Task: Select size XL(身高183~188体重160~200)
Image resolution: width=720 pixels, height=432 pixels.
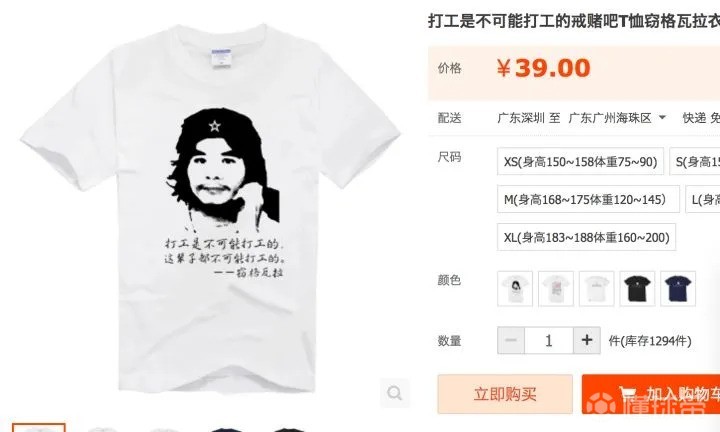Action: (586, 237)
